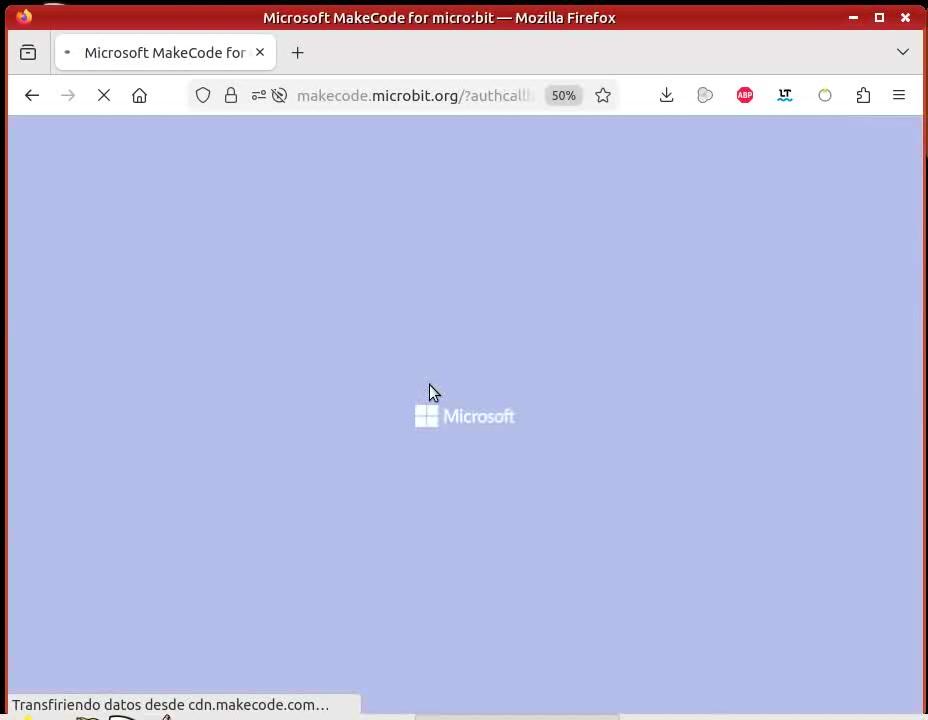Click the Microsoft logo on the page
This screenshot has width=928, height=720.
pos(465,416)
